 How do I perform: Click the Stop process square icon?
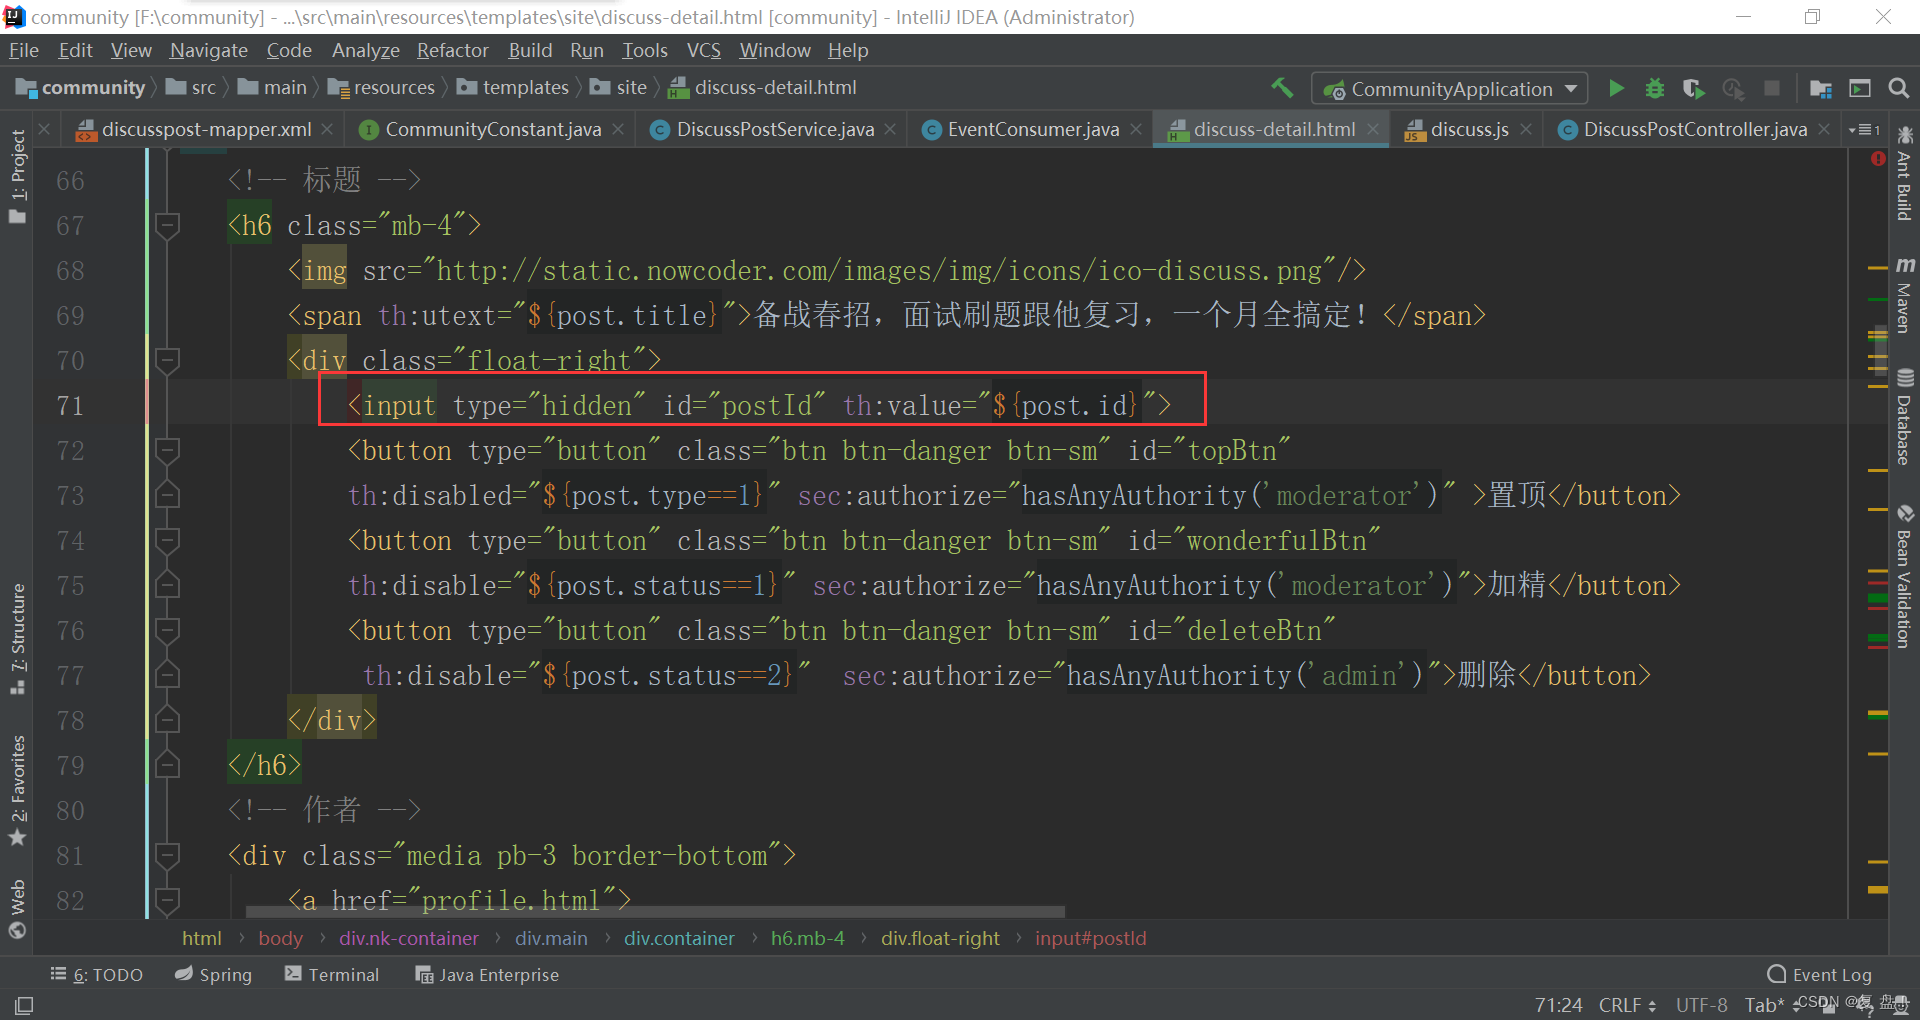1772,88
